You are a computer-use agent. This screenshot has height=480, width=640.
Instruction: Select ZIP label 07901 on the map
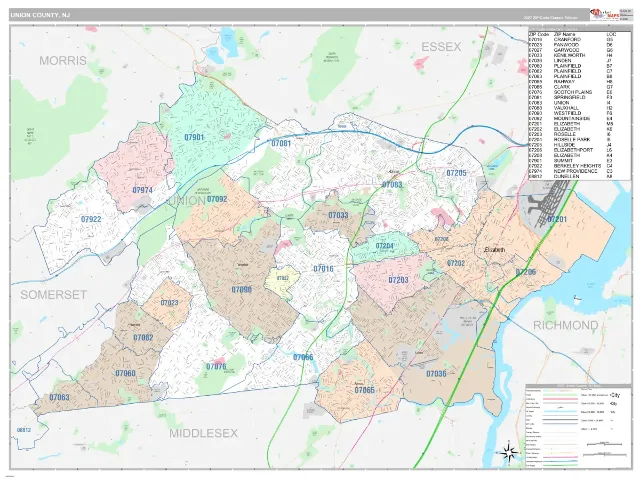[194, 137]
